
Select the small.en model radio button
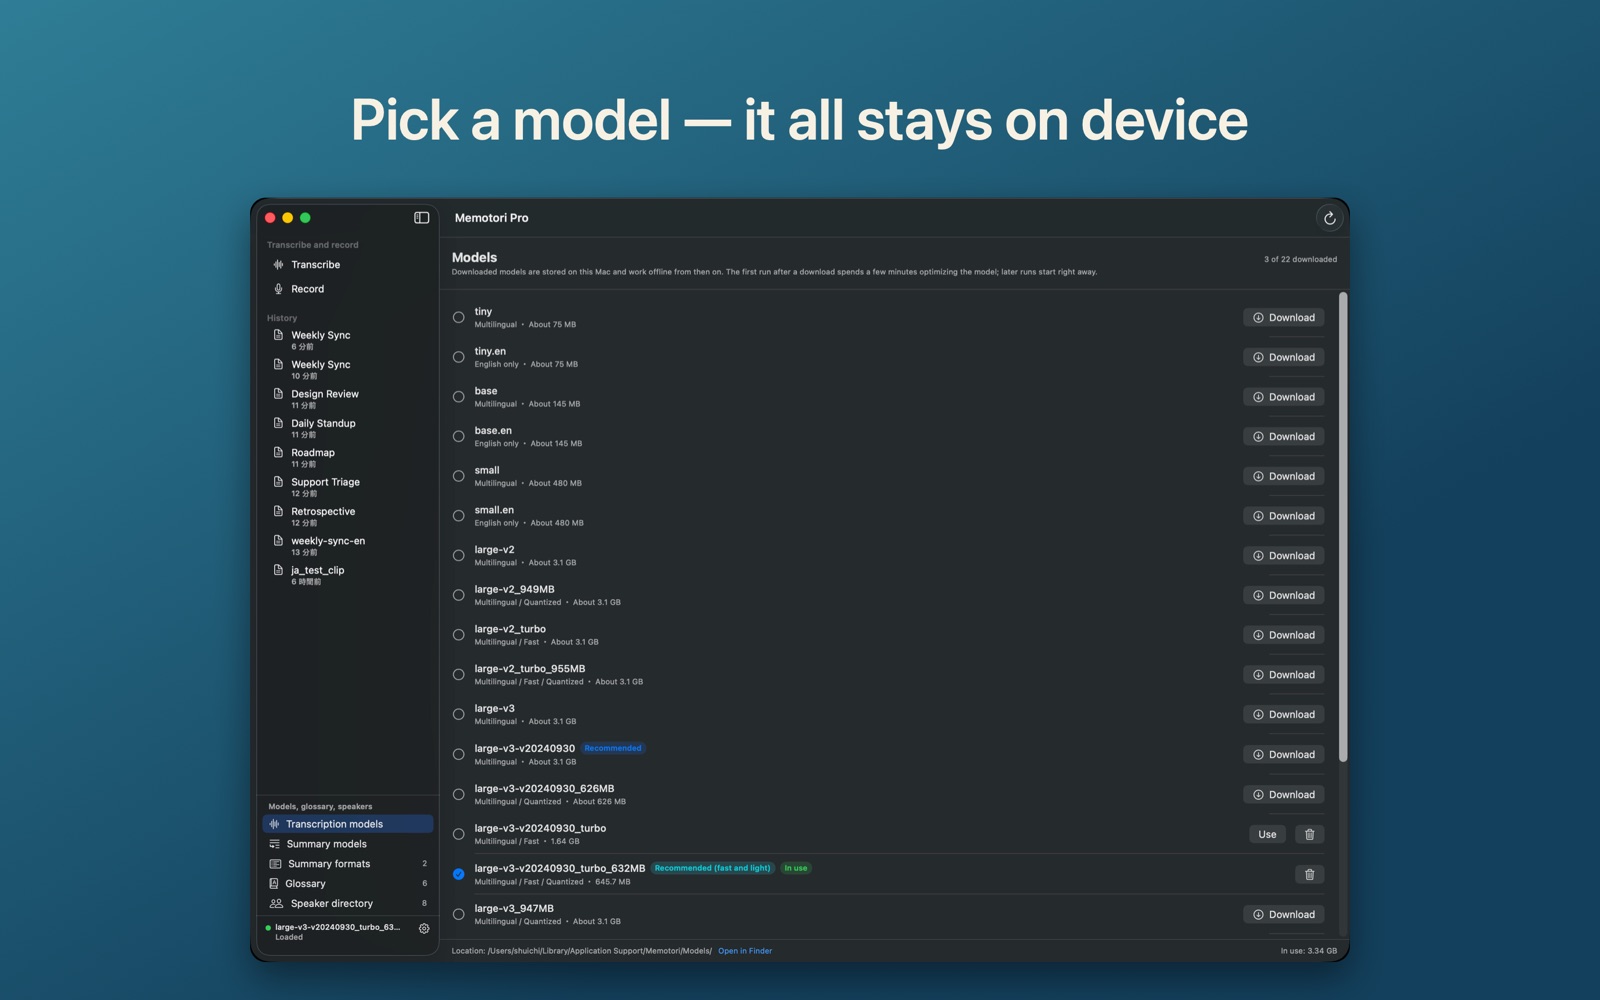pos(458,516)
